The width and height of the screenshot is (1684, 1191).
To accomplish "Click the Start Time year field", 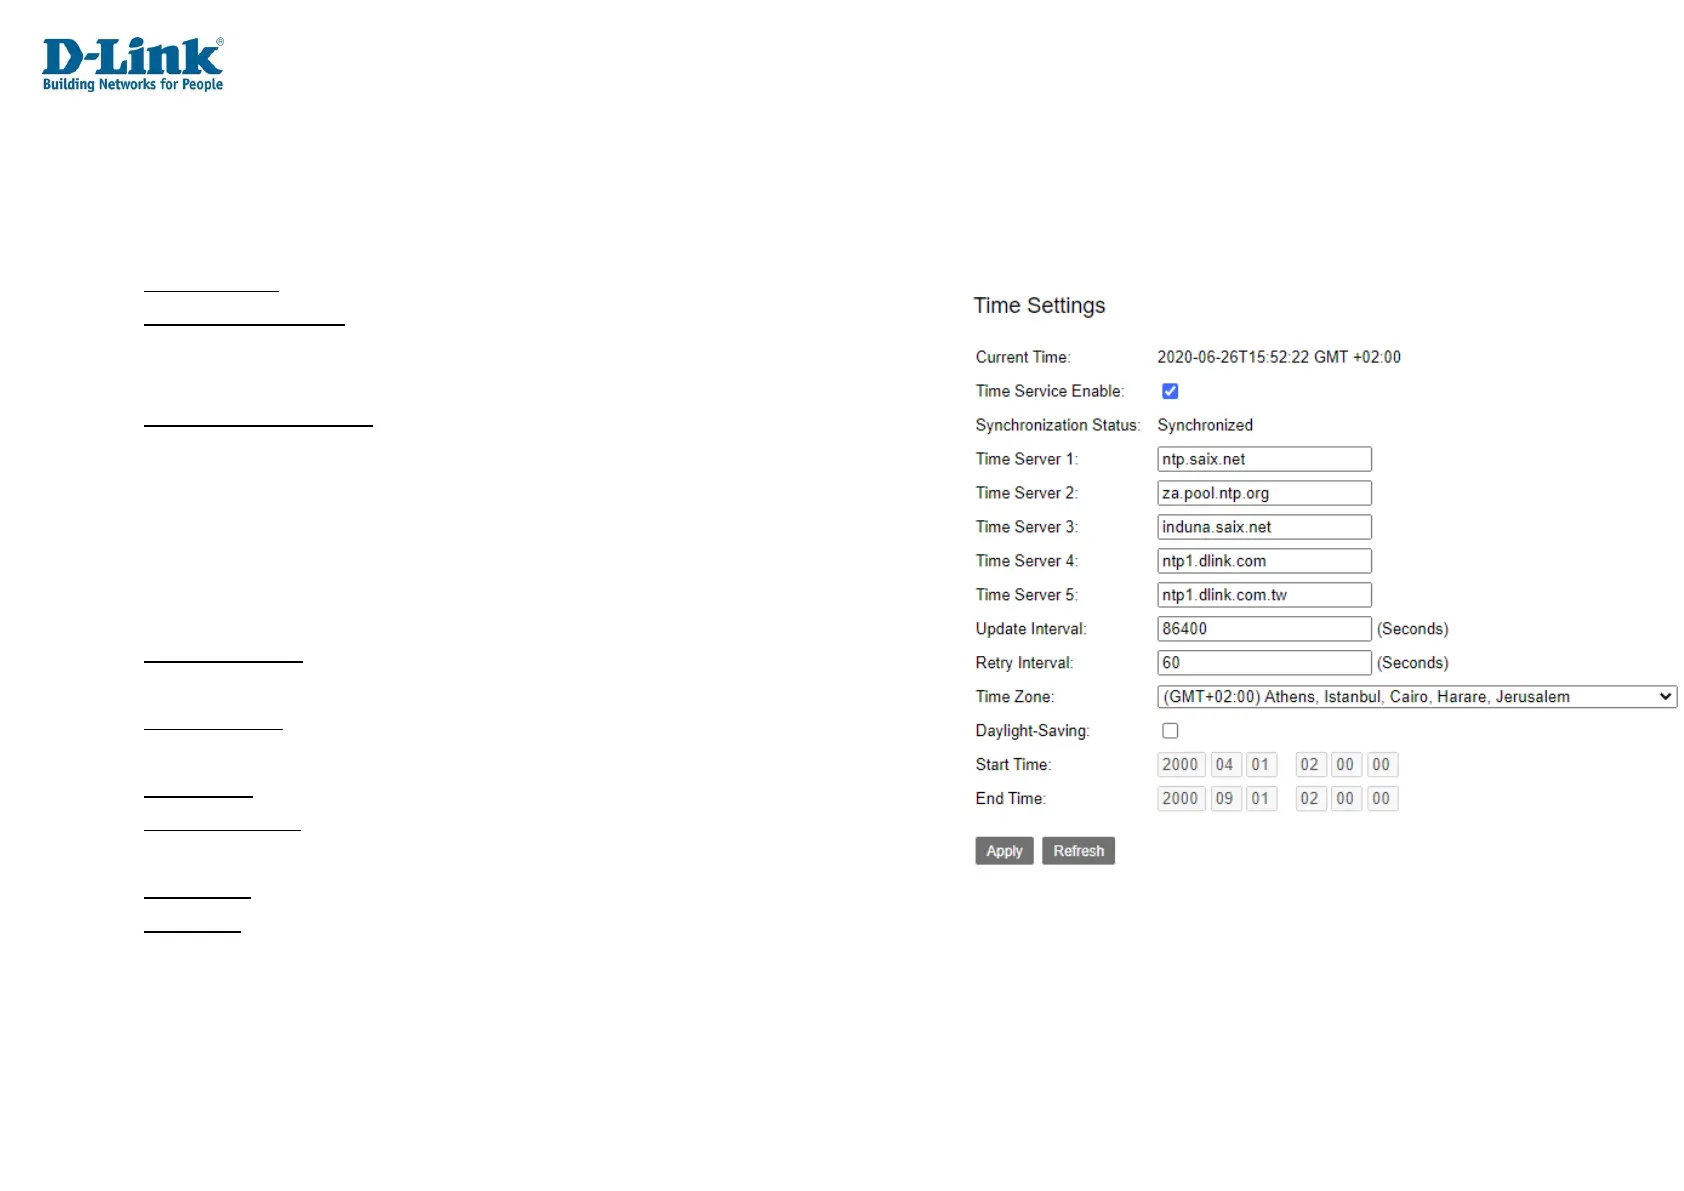I will 1181,765.
